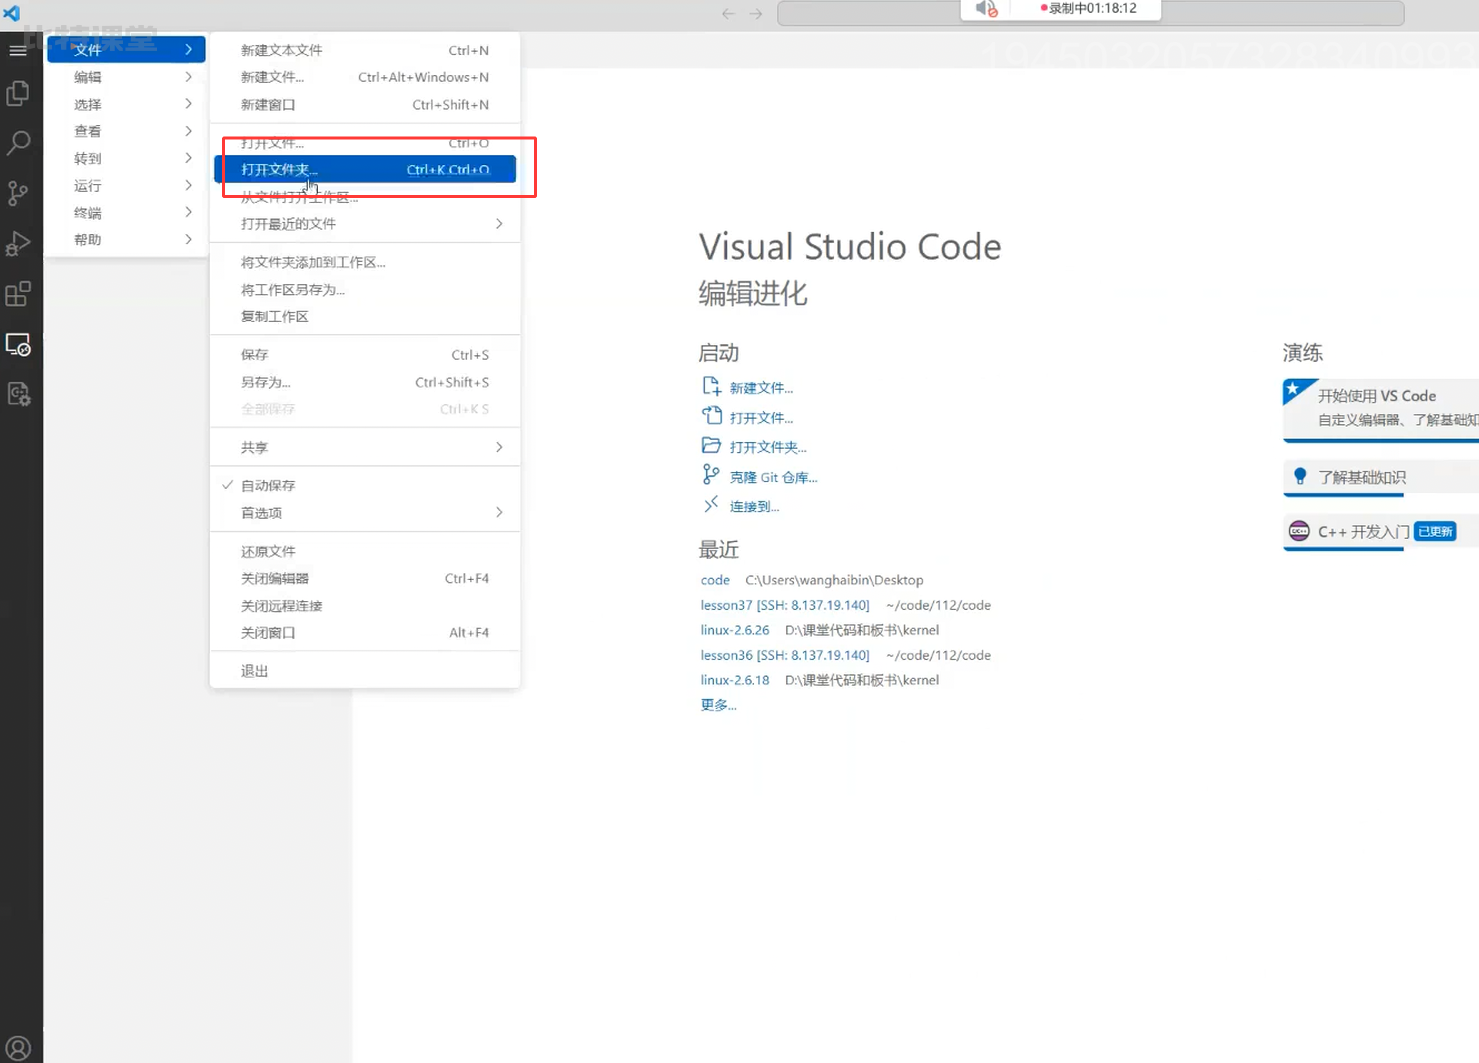Open the 开始使用 VS Code walkthrough
1479x1063 pixels.
tap(1381, 410)
